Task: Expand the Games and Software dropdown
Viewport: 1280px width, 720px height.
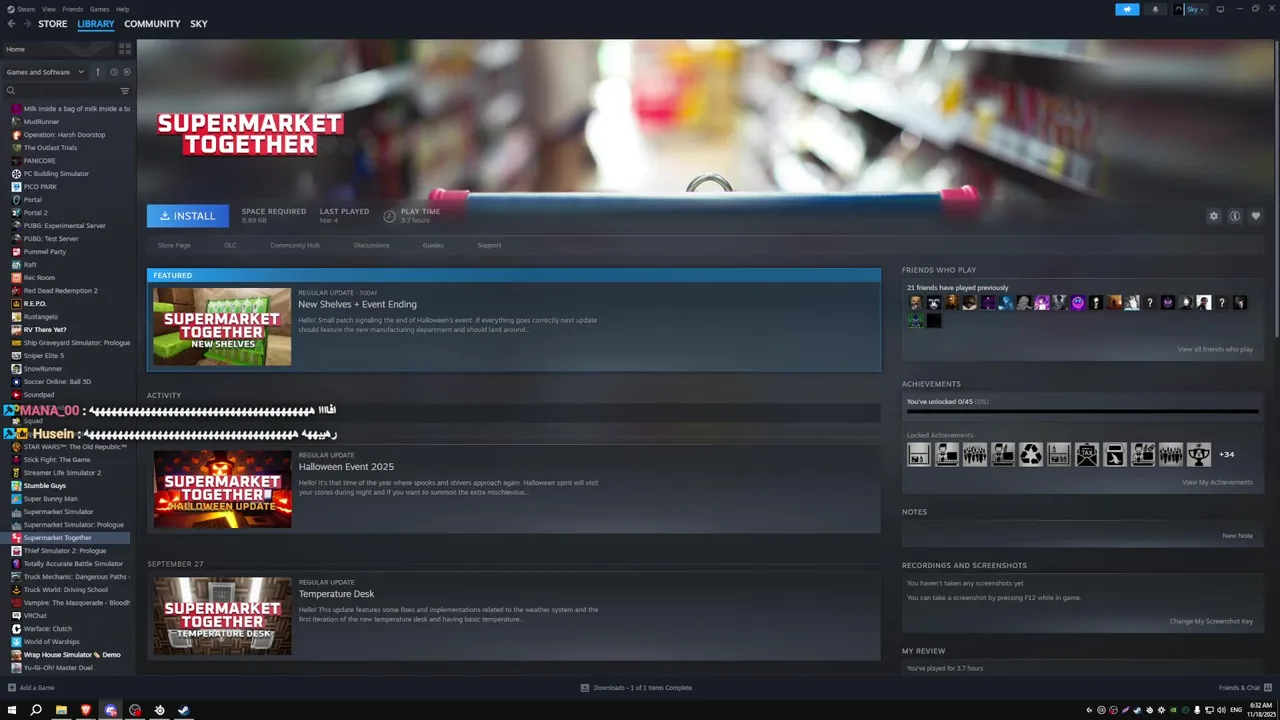Action: [x=45, y=72]
